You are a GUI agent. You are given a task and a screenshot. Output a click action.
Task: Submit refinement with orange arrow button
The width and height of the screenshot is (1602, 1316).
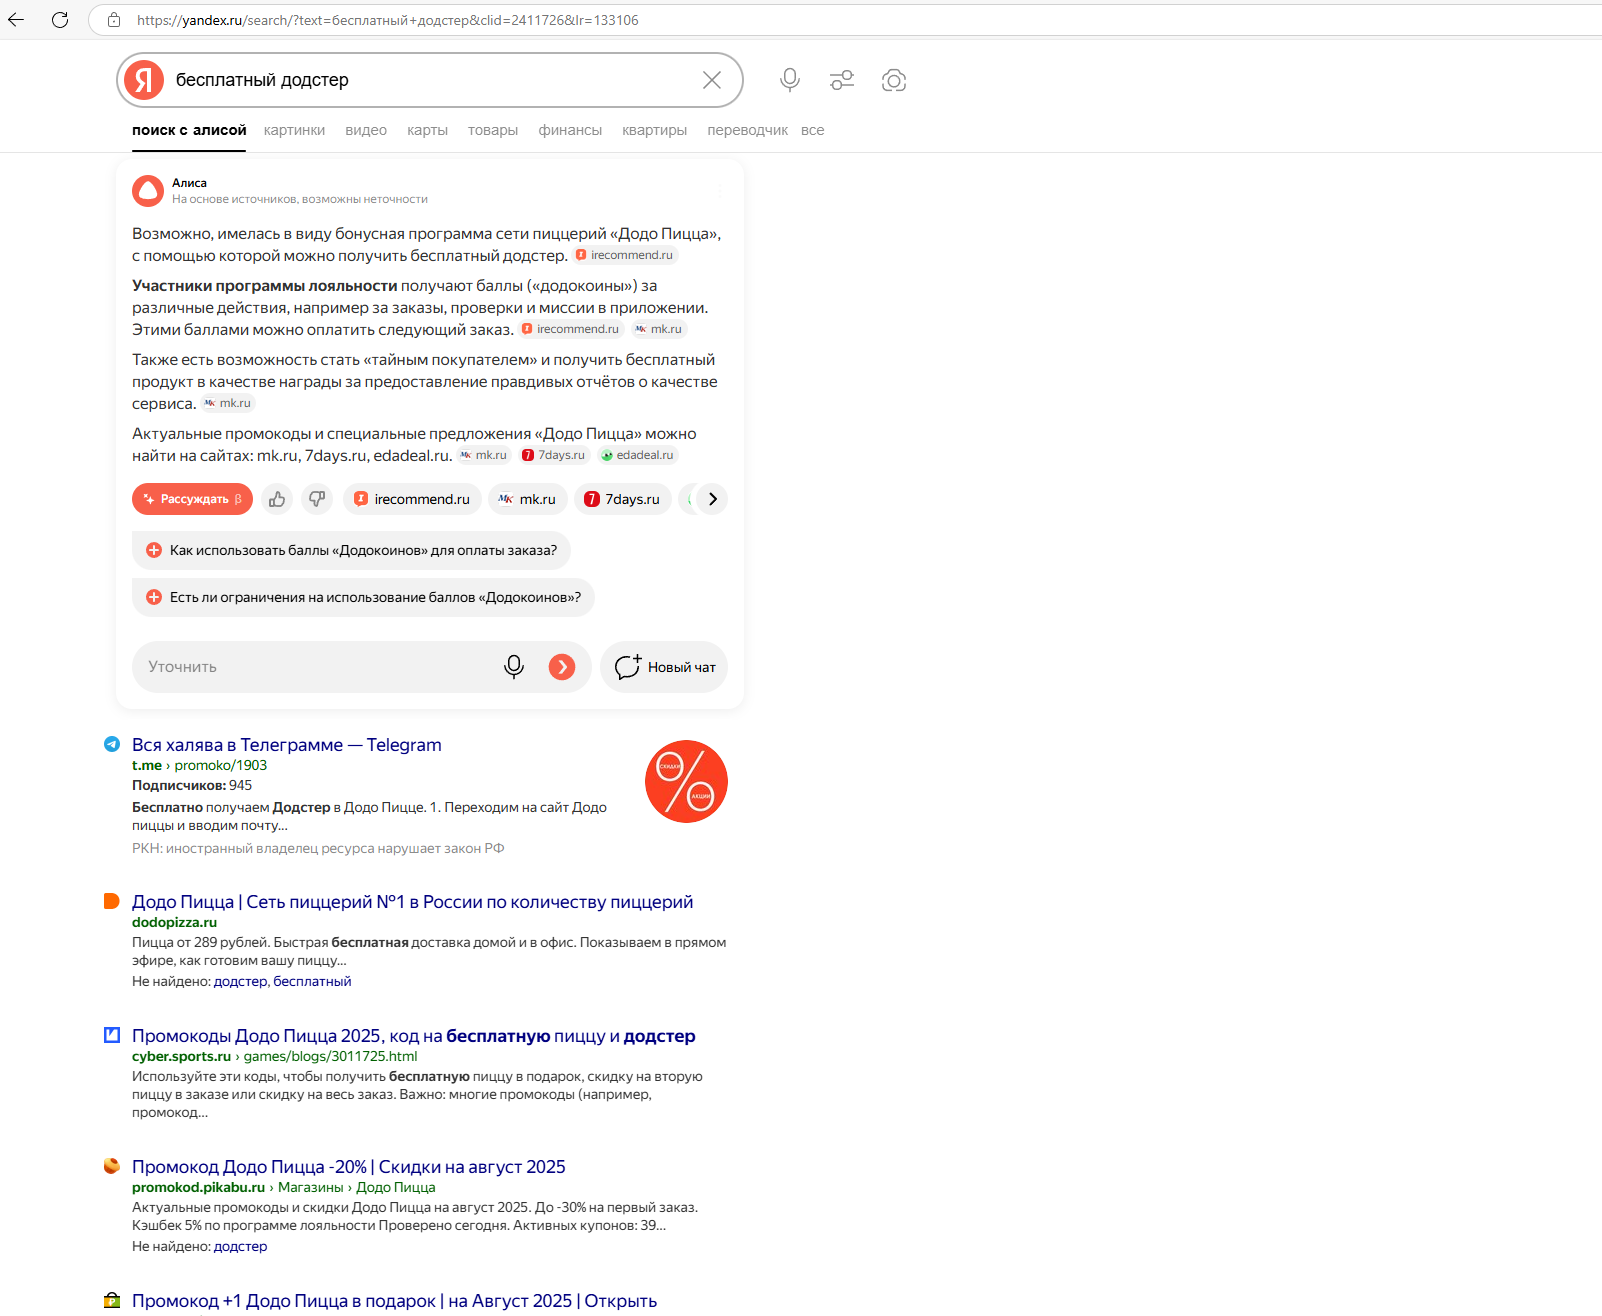pos(562,667)
